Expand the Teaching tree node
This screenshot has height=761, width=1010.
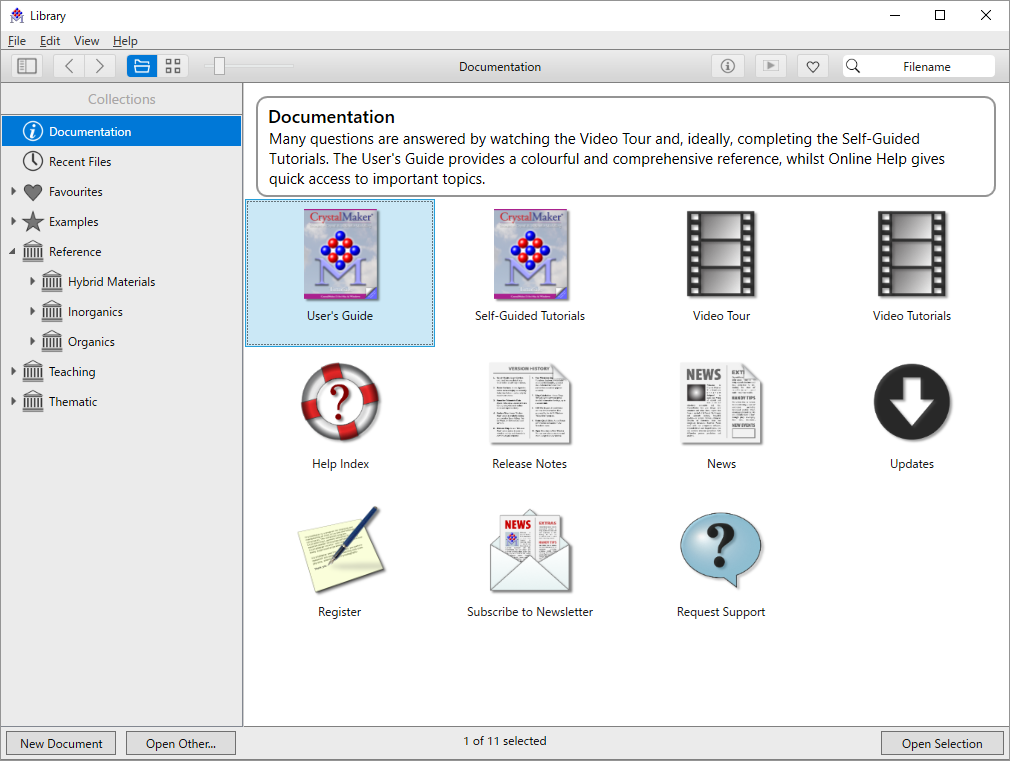coord(13,371)
